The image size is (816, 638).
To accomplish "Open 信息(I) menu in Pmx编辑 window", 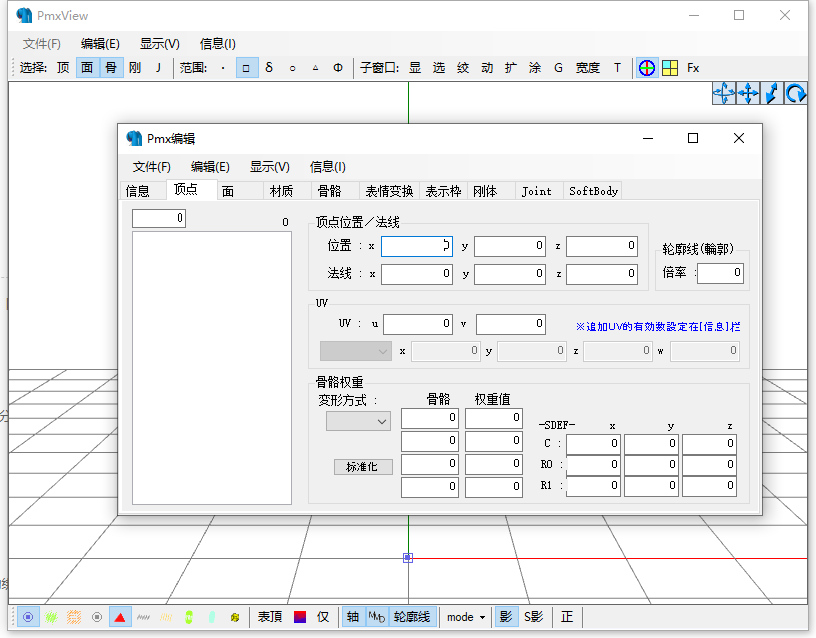I will tap(328, 167).
